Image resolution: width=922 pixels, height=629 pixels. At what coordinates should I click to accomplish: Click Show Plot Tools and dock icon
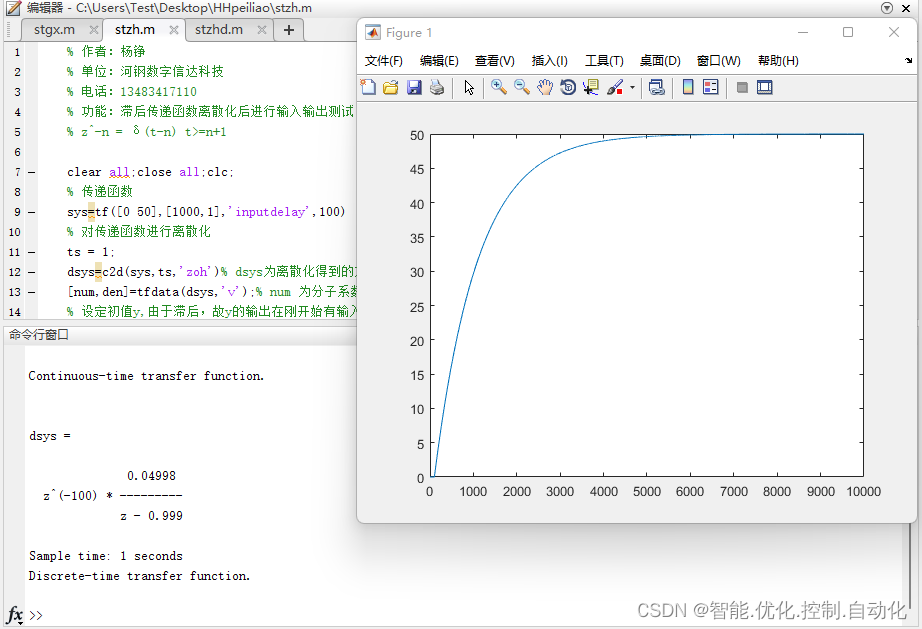click(x=764, y=88)
